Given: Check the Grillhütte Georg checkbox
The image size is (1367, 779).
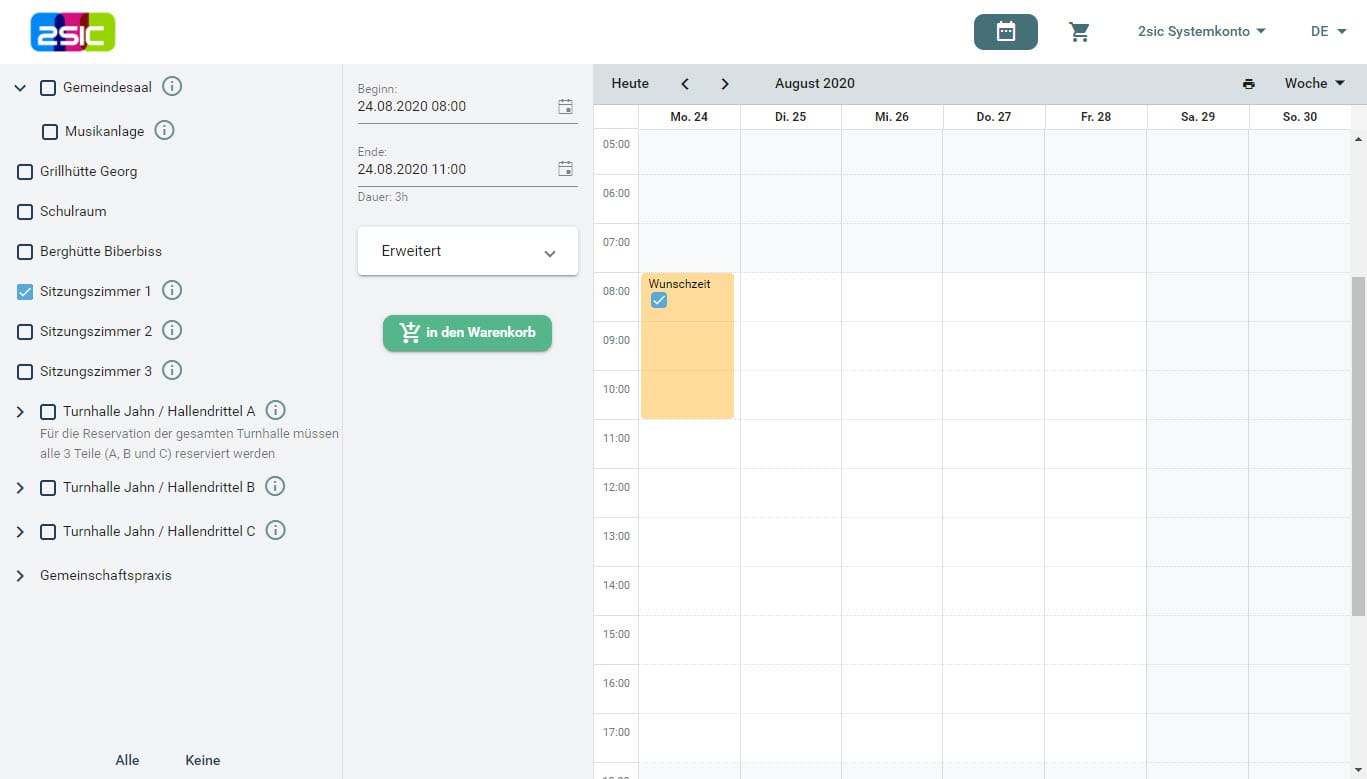Looking at the screenshot, I should tap(25, 172).
